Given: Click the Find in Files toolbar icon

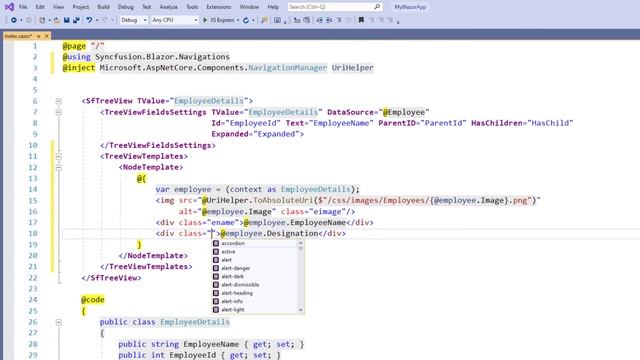Looking at the screenshot, I should pos(264,20).
